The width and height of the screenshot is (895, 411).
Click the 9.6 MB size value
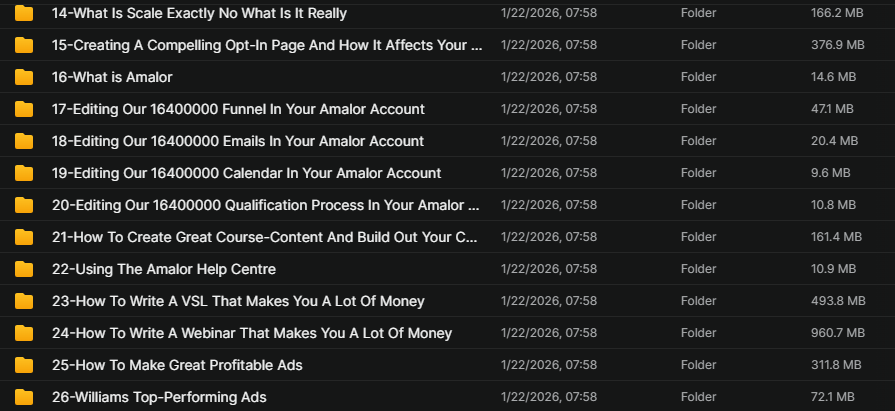pyautogui.click(x=831, y=173)
